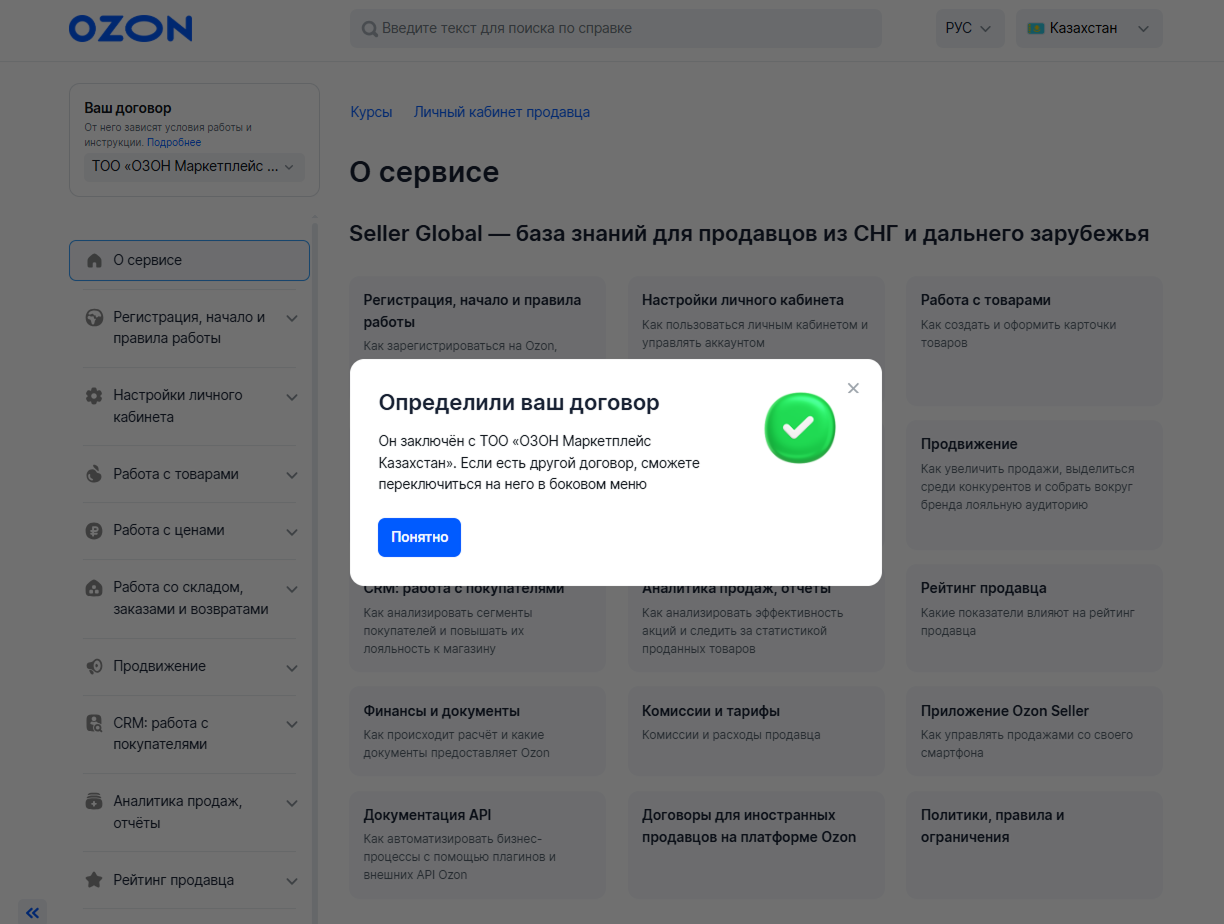Screen dimensions: 1224x924
Task: Open the РУС language dropdown
Action: (969, 29)
